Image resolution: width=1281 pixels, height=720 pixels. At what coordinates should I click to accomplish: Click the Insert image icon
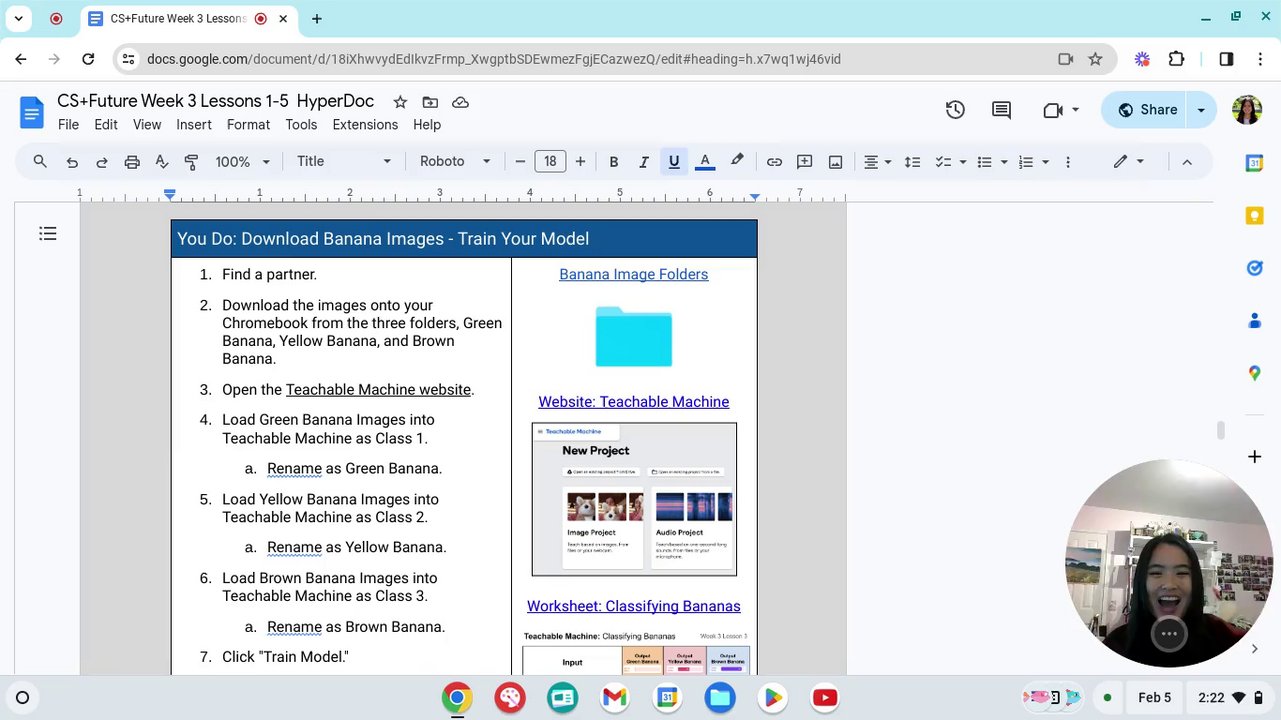coord(835,162)
